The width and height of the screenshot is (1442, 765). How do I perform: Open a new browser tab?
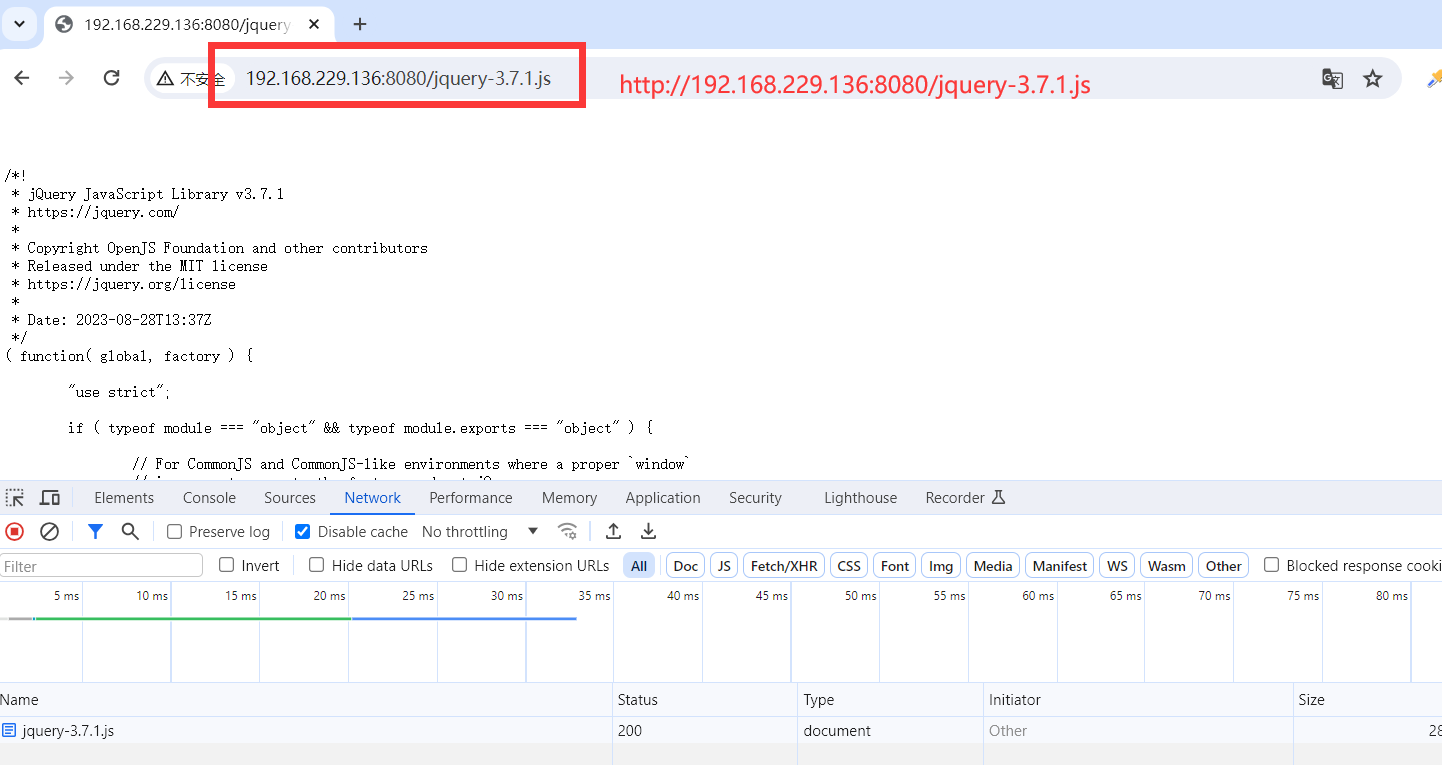[x=361, y=24]
